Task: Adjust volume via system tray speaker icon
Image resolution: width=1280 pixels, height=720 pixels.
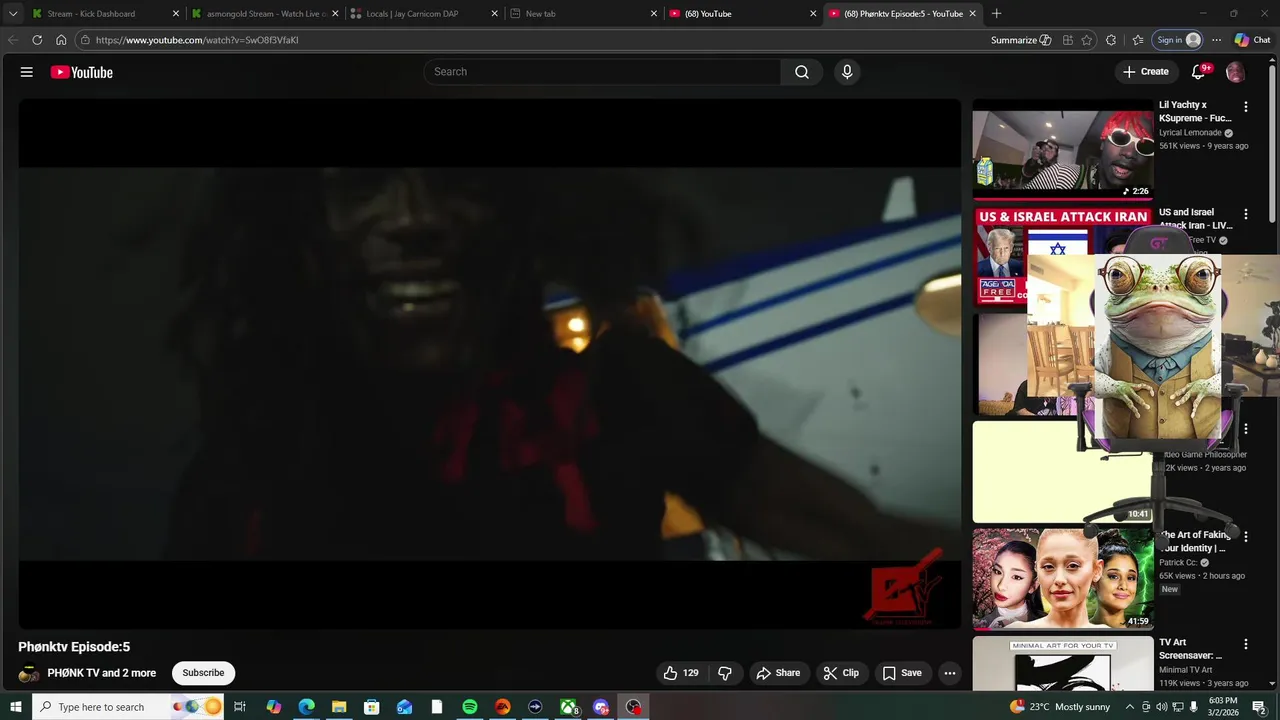Action: [1161, 707]
